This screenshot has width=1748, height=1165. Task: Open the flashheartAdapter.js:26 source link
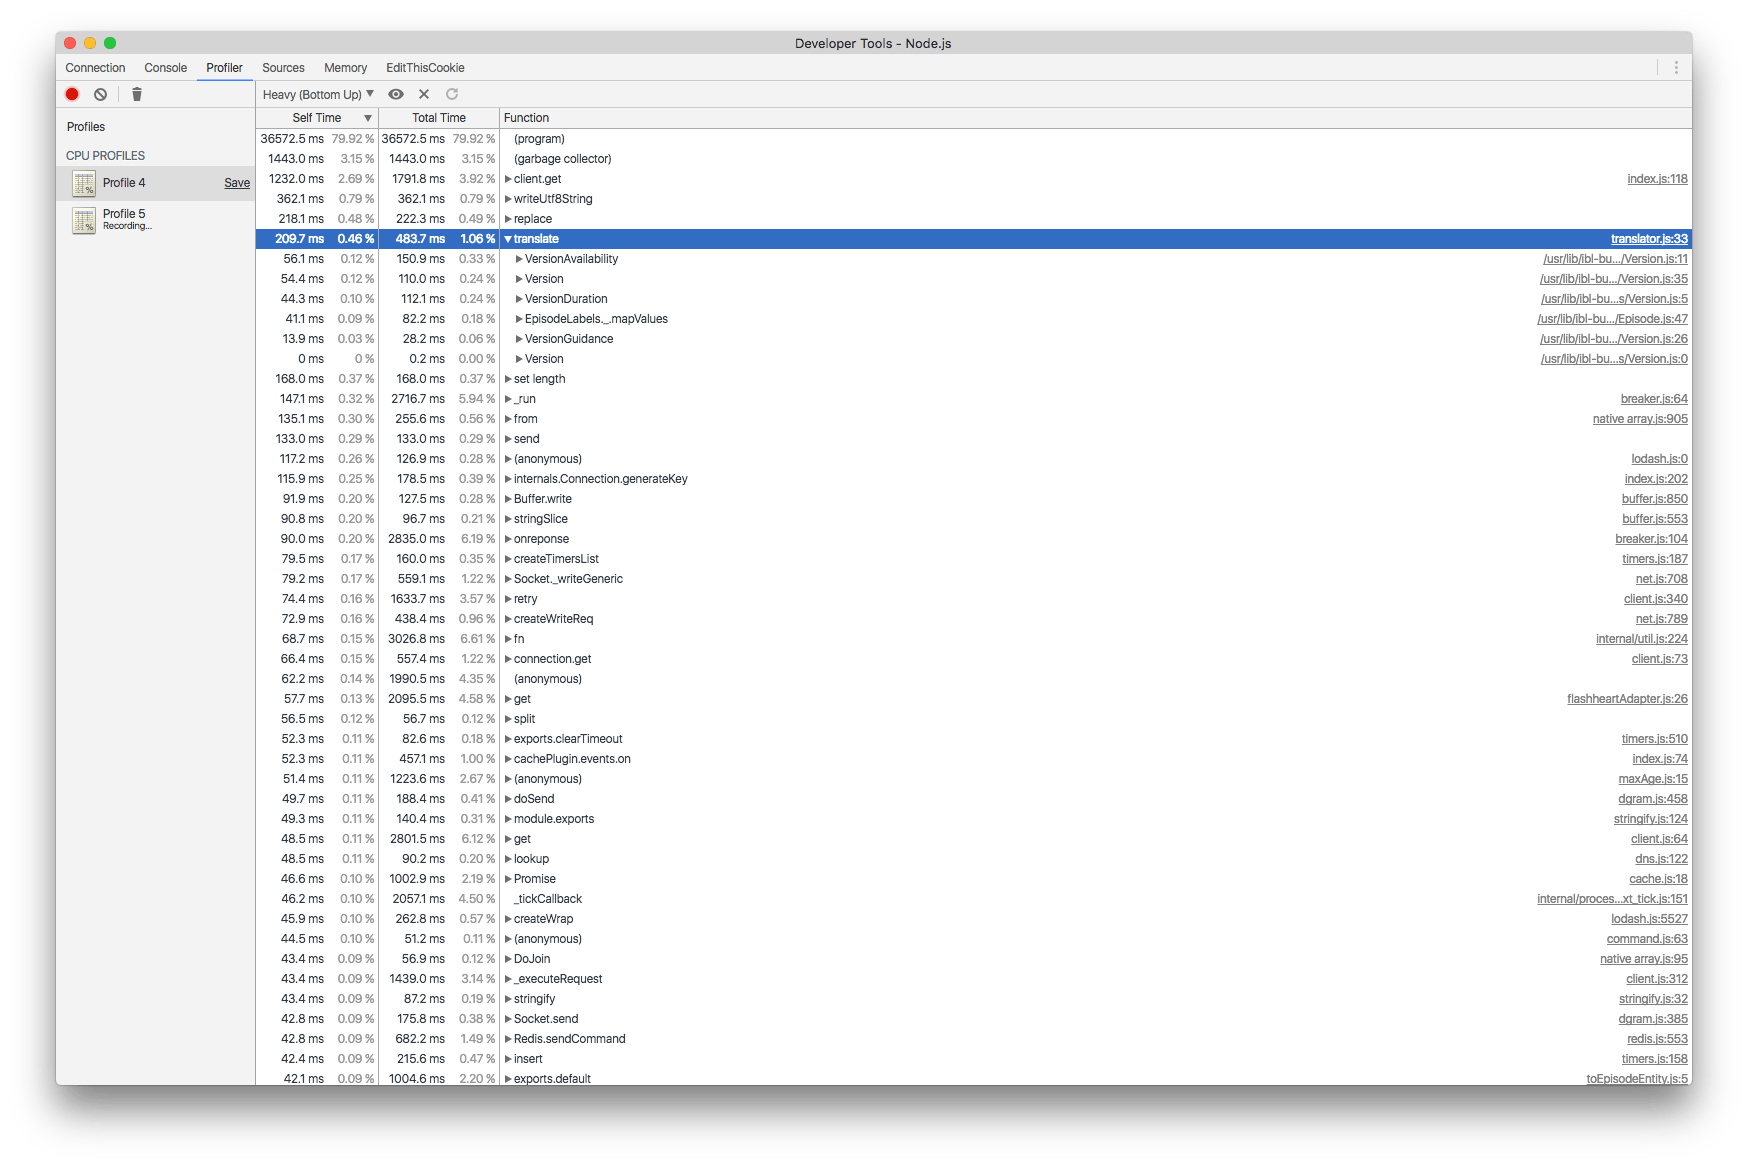click(x=1627, y=699)
